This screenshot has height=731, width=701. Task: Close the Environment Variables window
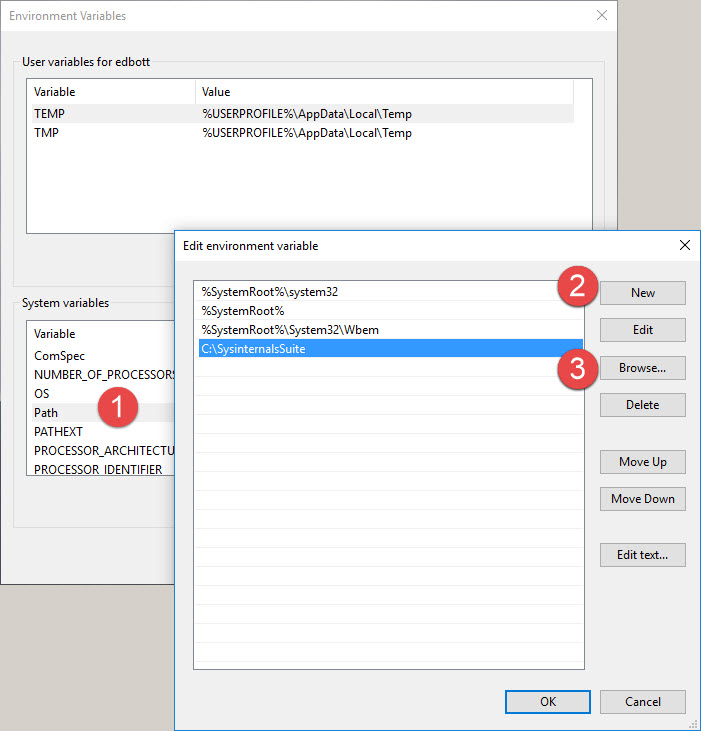[x=601, y=16]
